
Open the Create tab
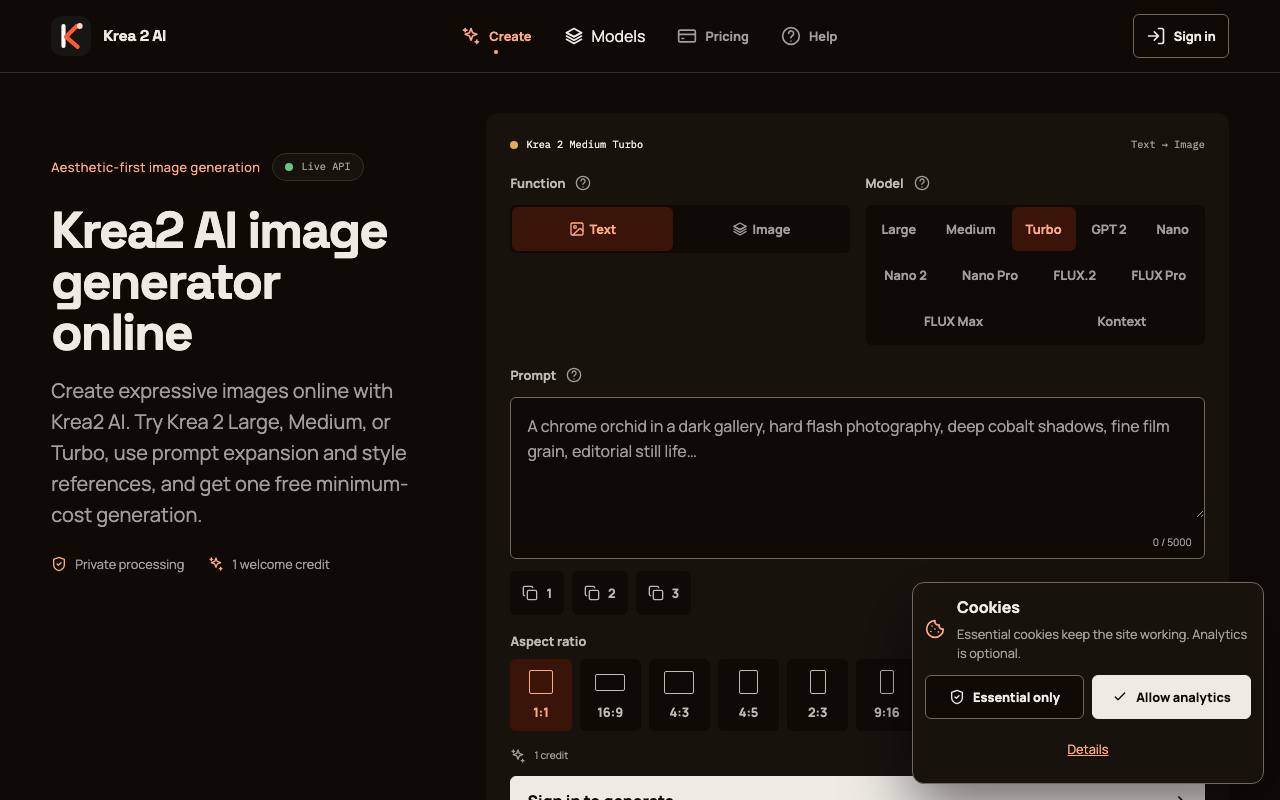coord(497,36)
